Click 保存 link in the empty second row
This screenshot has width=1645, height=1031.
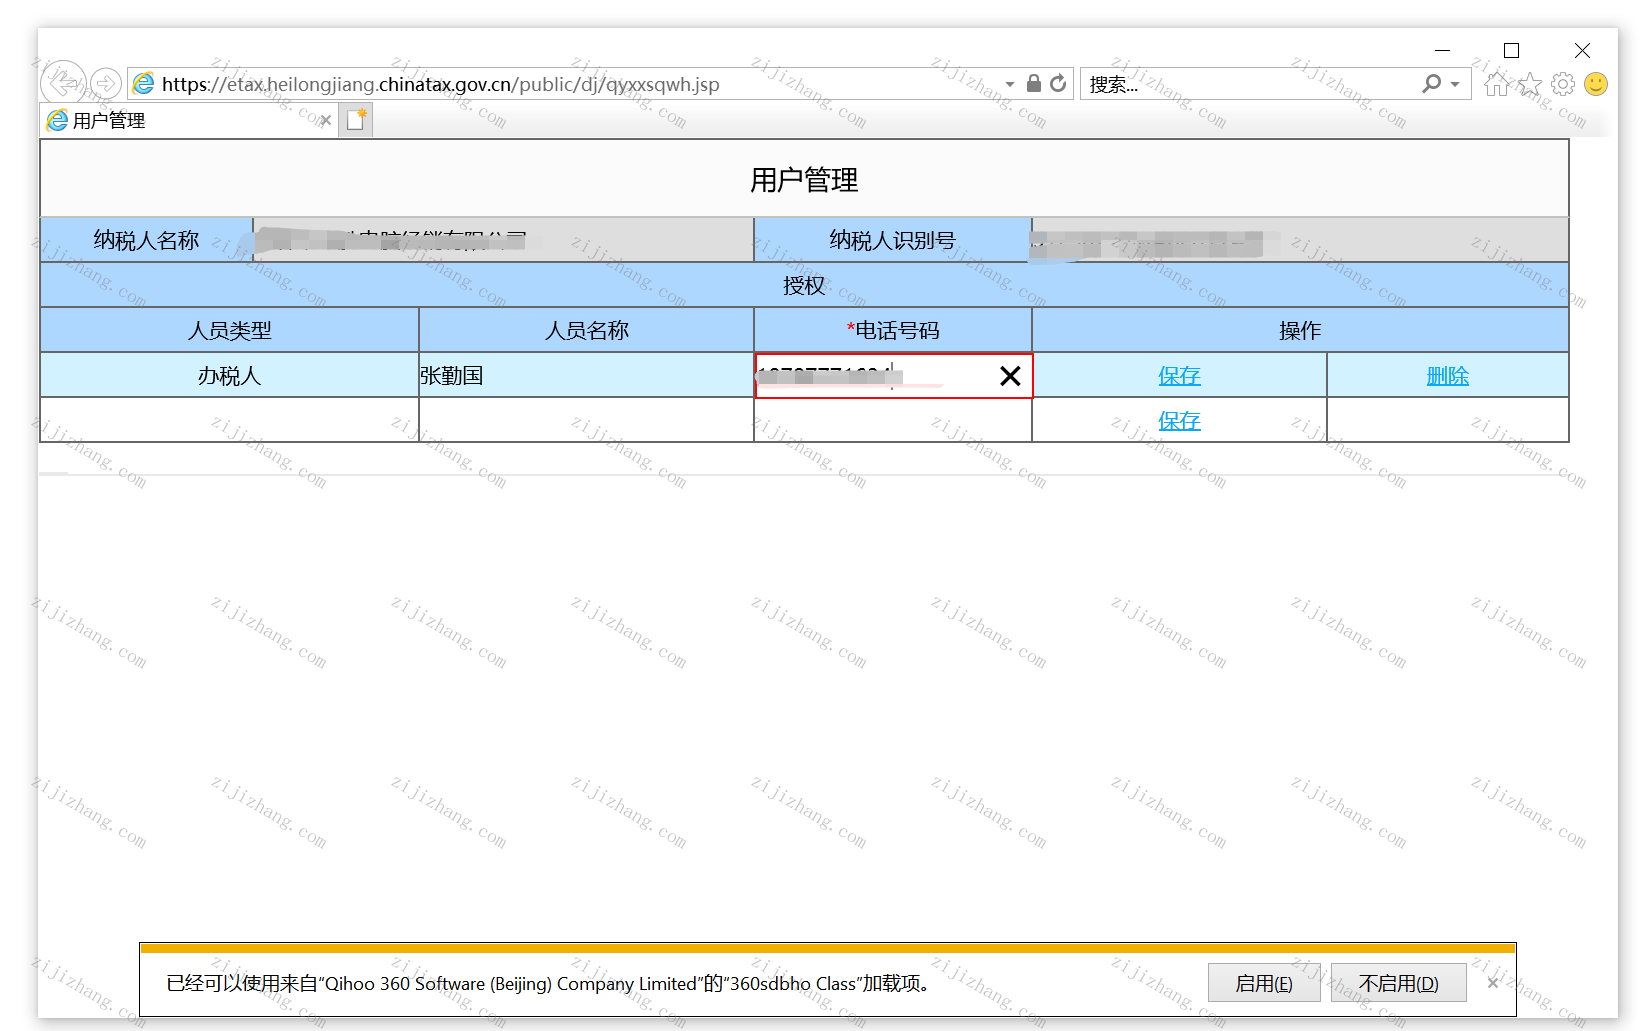pyautogui.click(x=1179, y=421)
